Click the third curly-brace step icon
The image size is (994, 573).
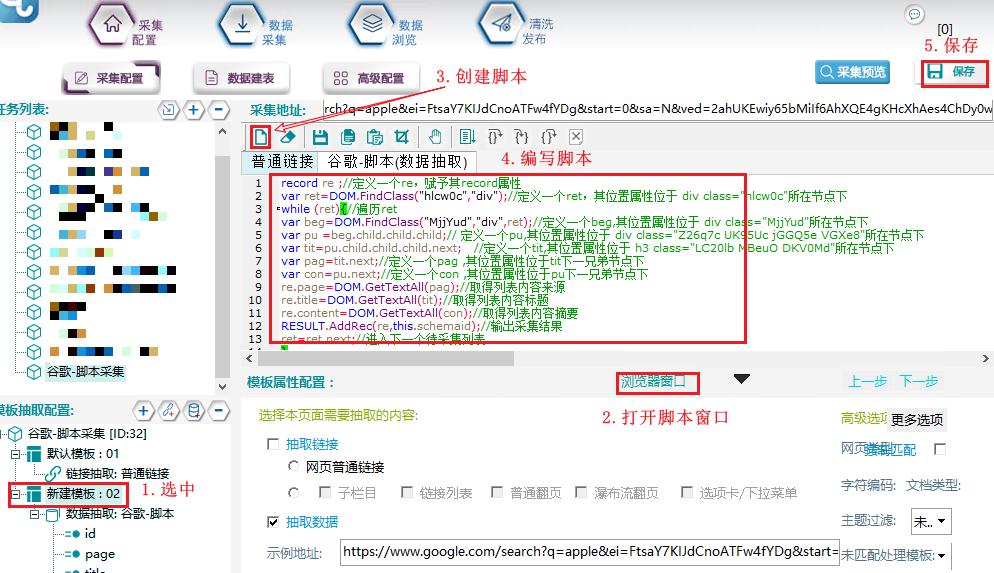pos(548,137)
